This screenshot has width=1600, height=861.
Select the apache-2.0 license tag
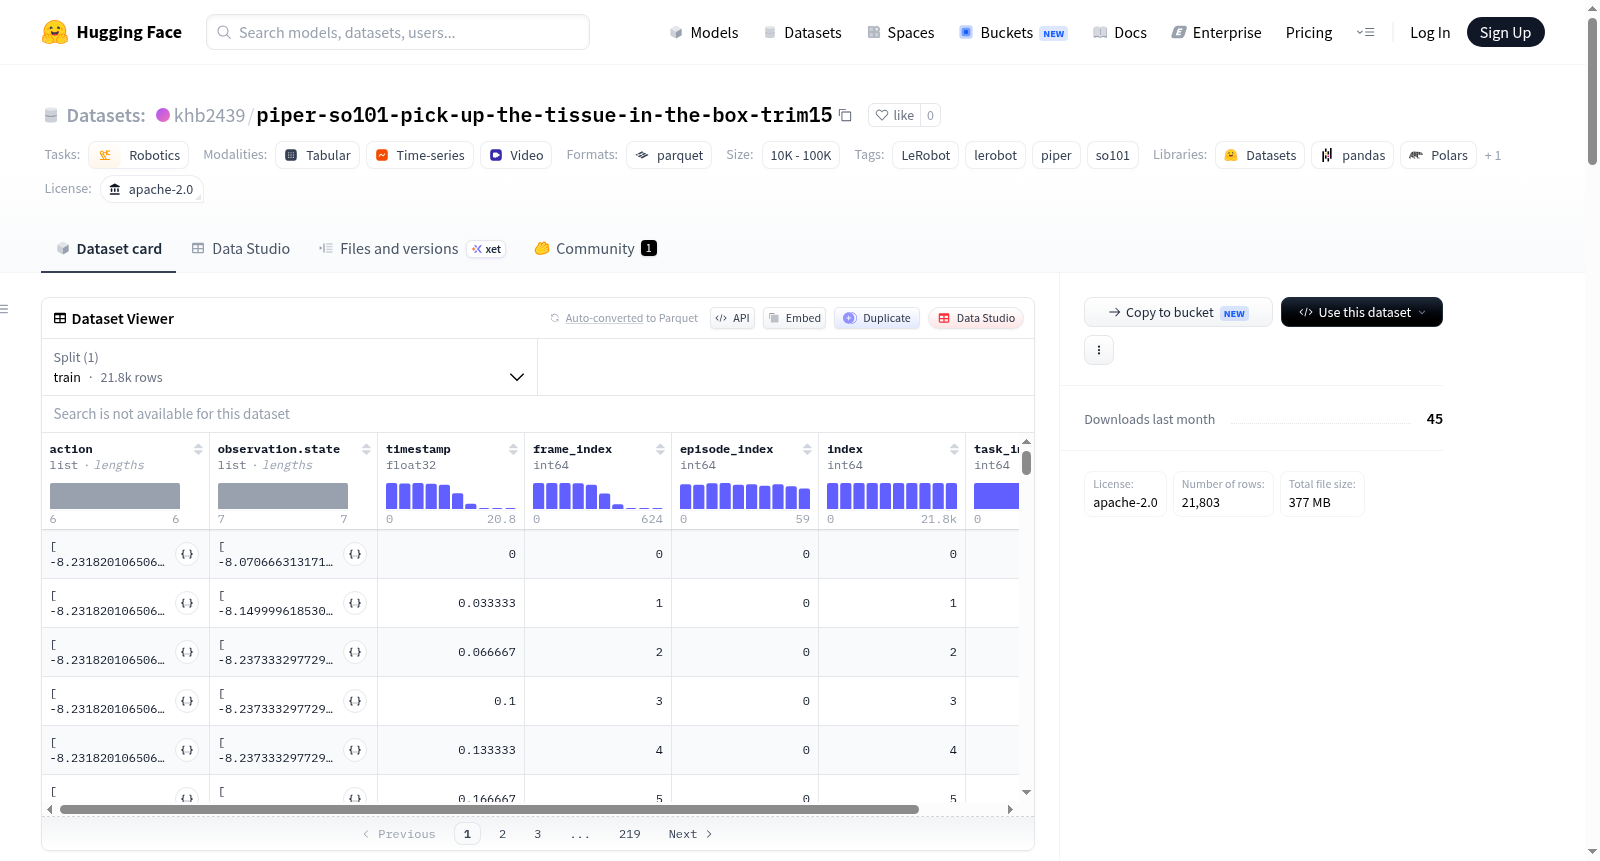tap(152, 189)
